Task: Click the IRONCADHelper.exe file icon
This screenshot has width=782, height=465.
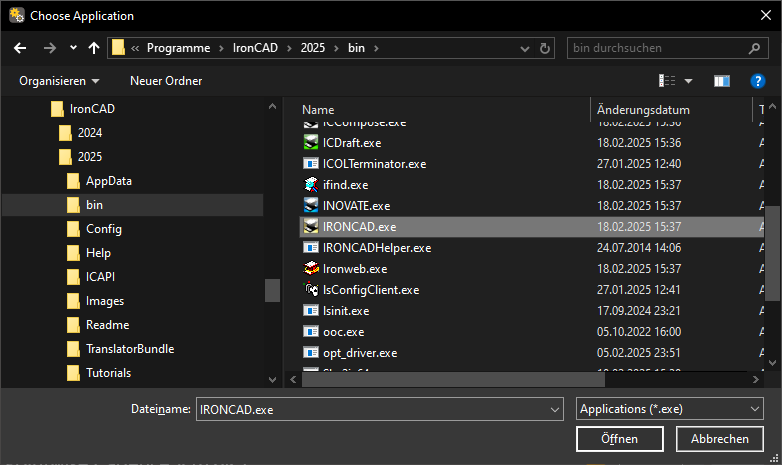Action: coord(311,247)
